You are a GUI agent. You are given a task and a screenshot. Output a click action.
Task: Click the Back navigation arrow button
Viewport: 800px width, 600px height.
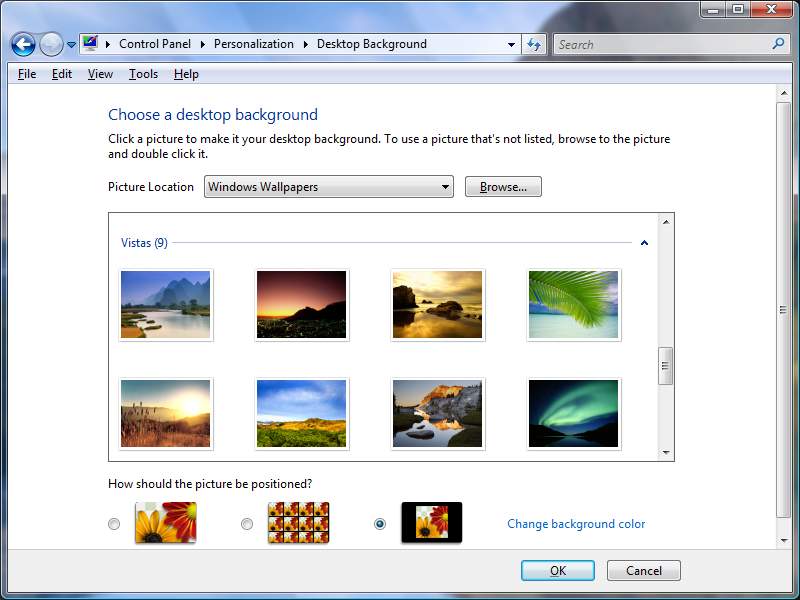pyautogui.click(x=23, y=44)
